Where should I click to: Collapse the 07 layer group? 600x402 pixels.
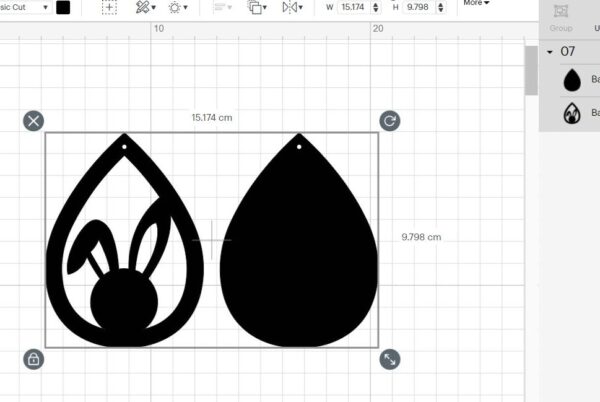(550, 51)
